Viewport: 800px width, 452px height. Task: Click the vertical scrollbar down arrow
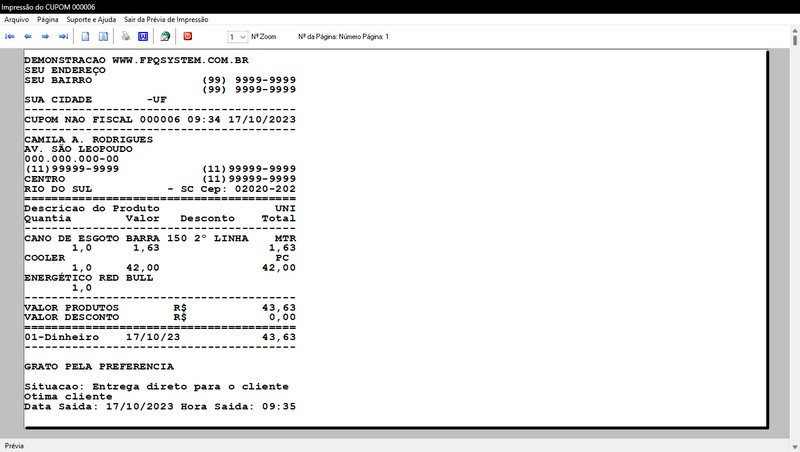point(795,447)
